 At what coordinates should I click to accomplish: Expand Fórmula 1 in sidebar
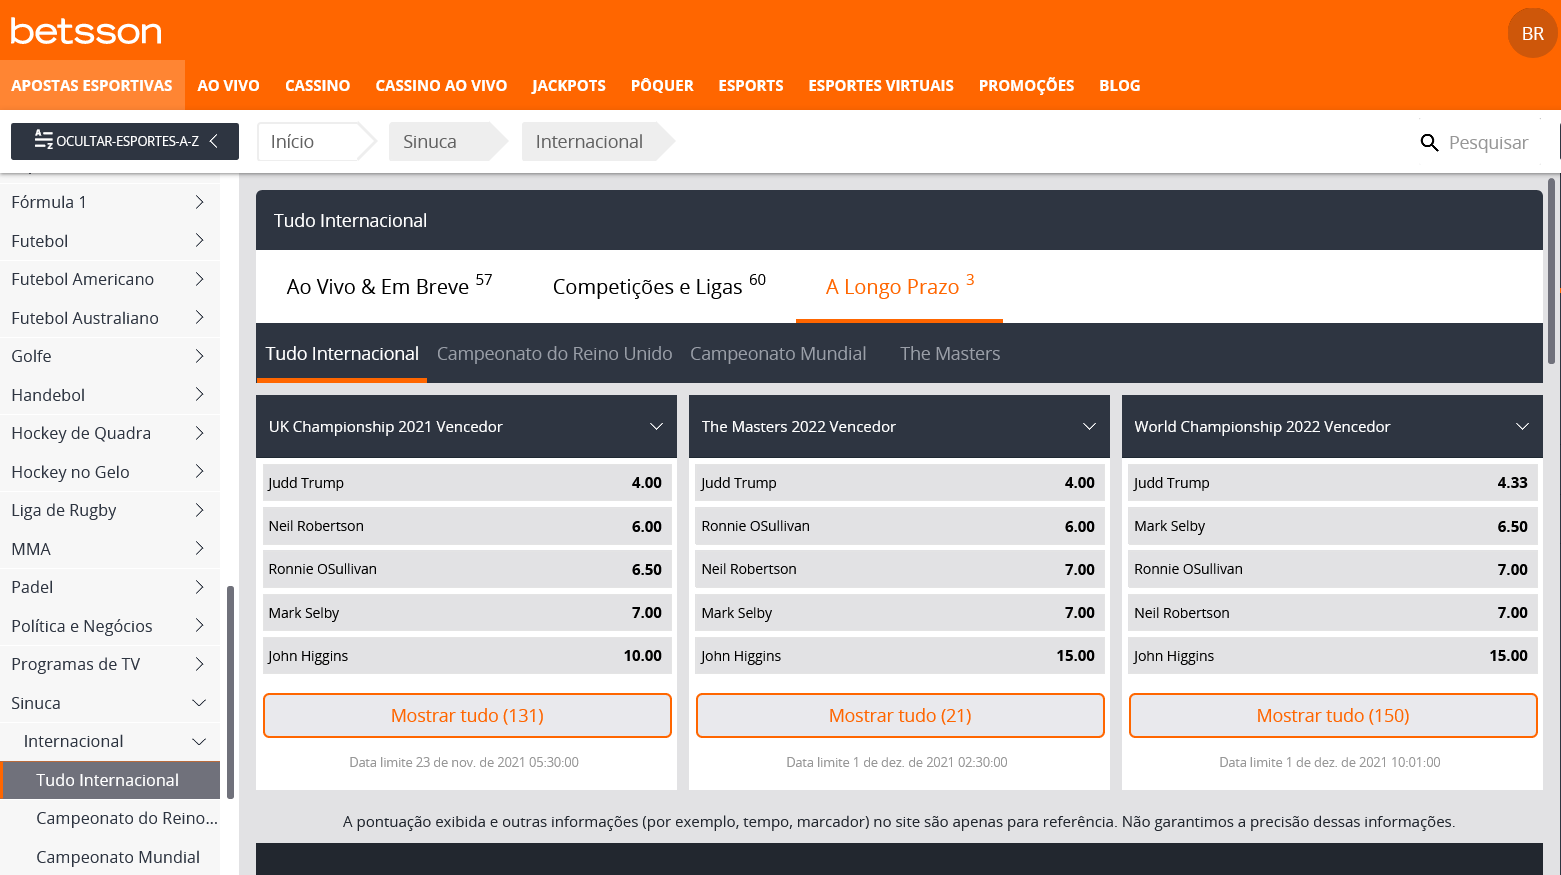110,202
